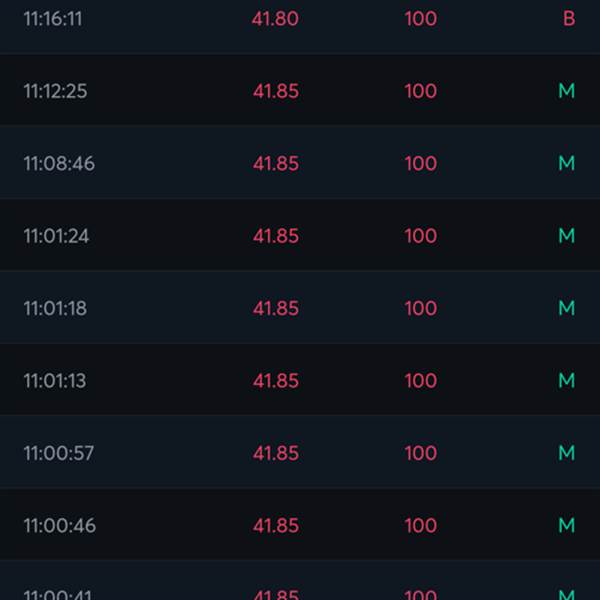Click the red B marker at 11:16:11

point(569,18)
